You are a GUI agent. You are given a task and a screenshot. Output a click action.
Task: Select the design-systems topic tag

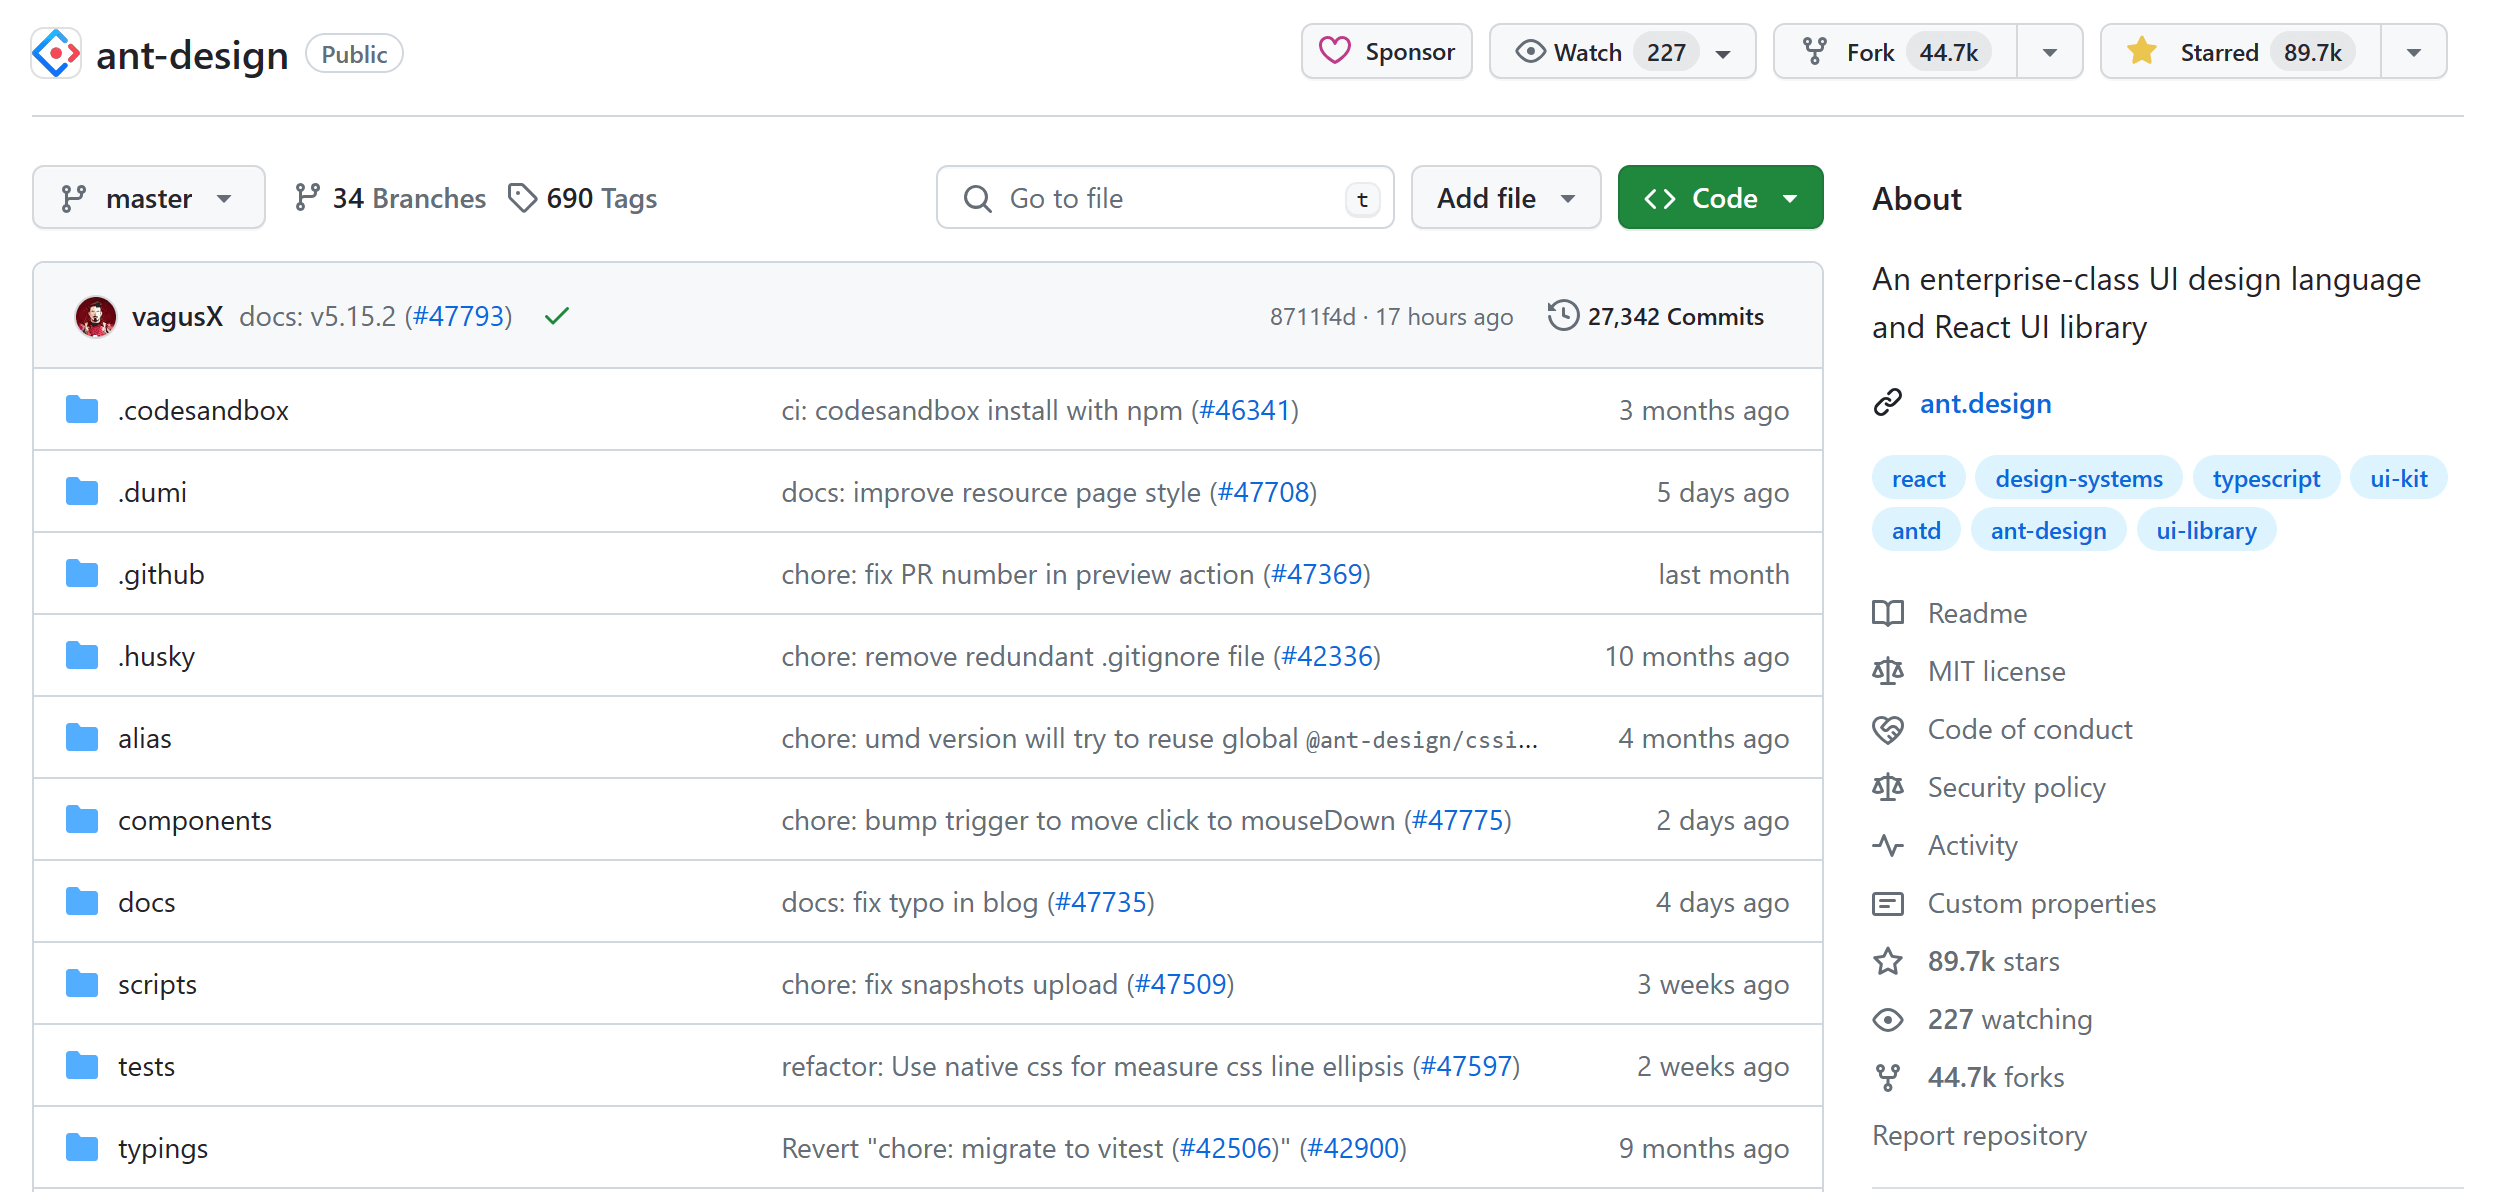(x=2078, y=479)
